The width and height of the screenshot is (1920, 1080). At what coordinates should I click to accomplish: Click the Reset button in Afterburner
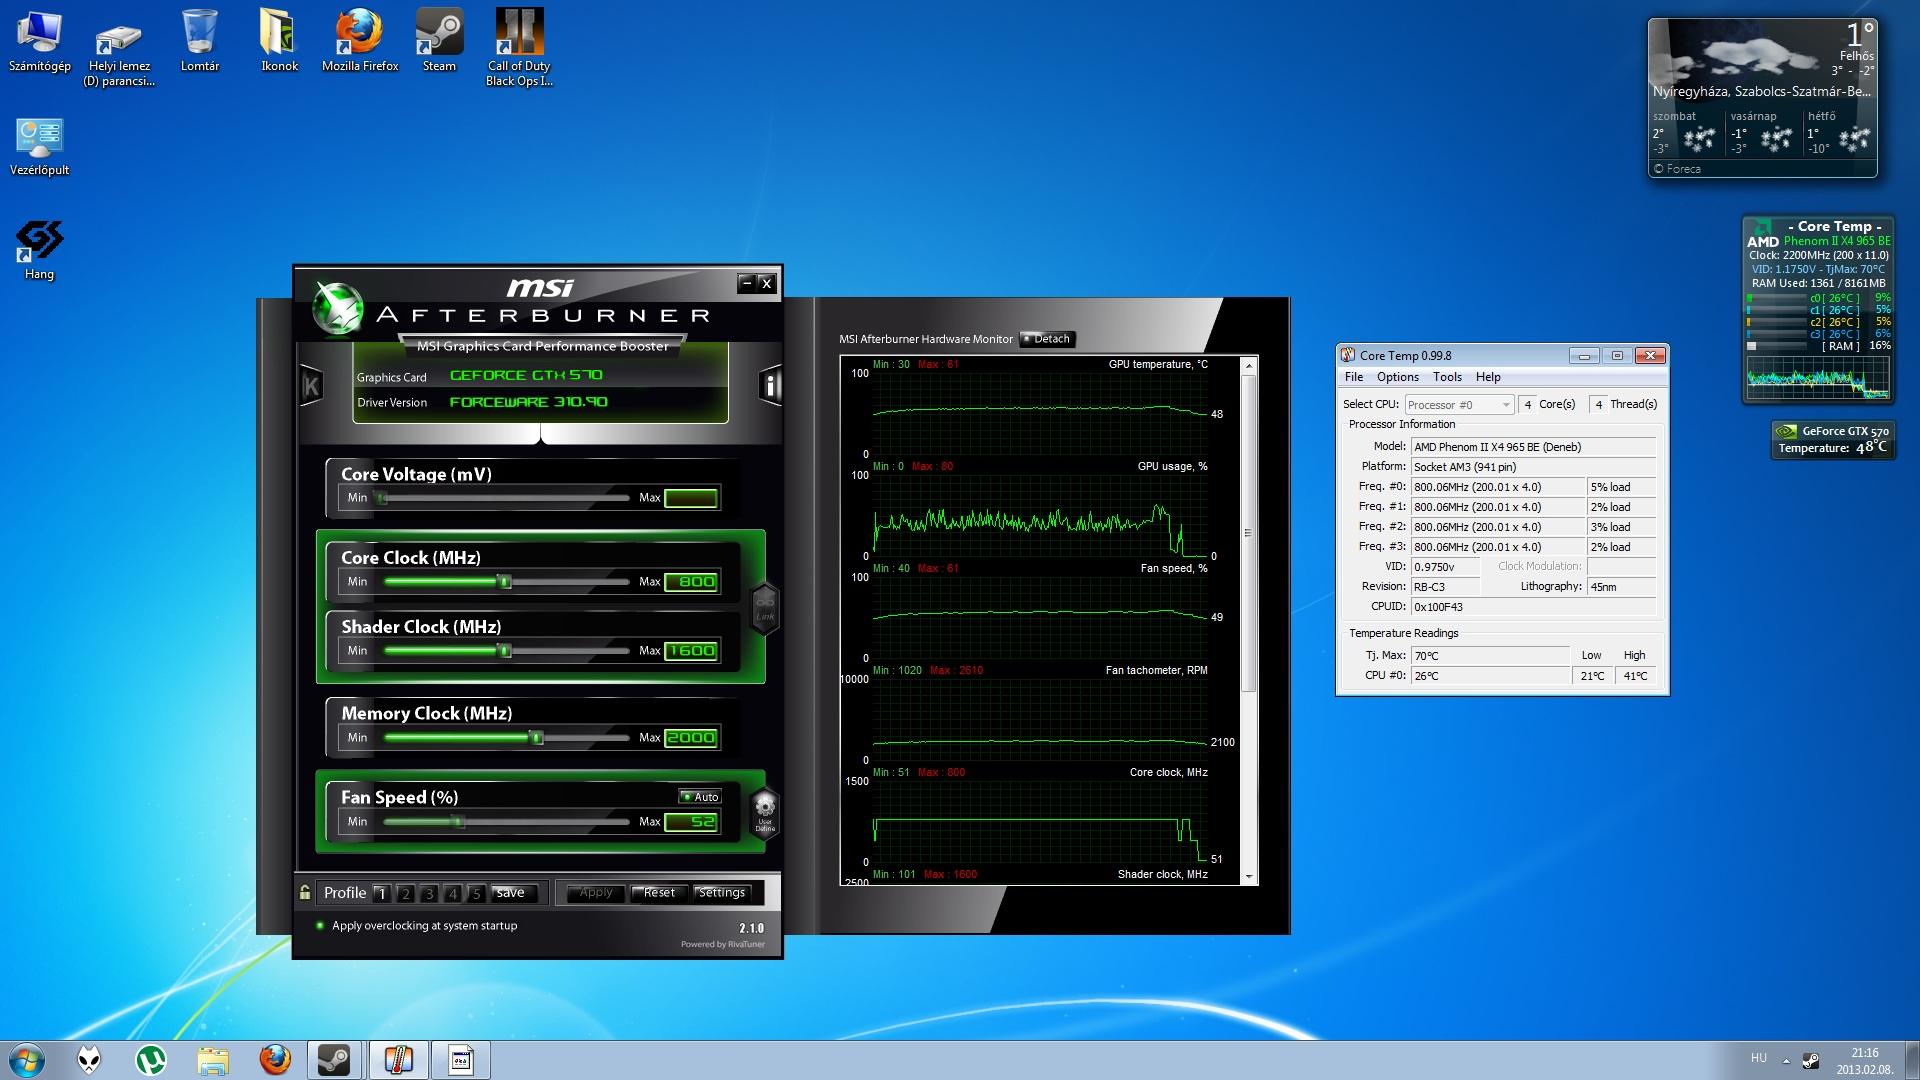tap(659, 893)
